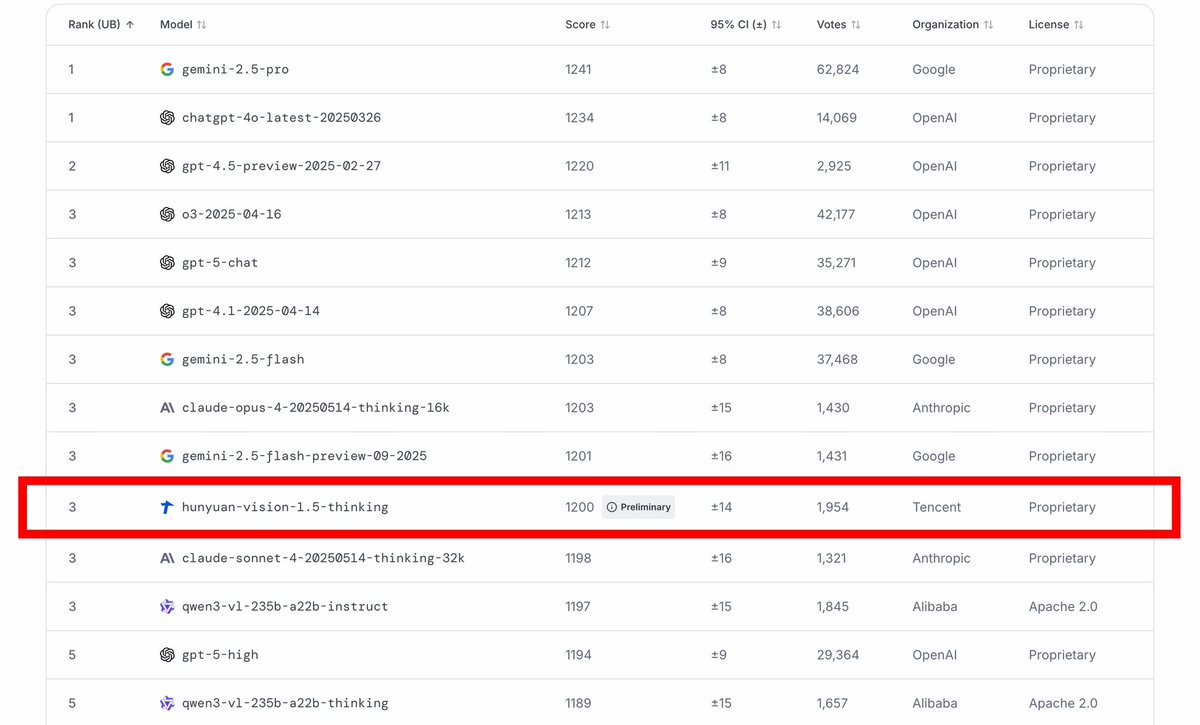The width and height of the screenshot is (1200, 725).
Task: Click the OpenAI icon beside gpt-5-high
Action: coord(167,655)
